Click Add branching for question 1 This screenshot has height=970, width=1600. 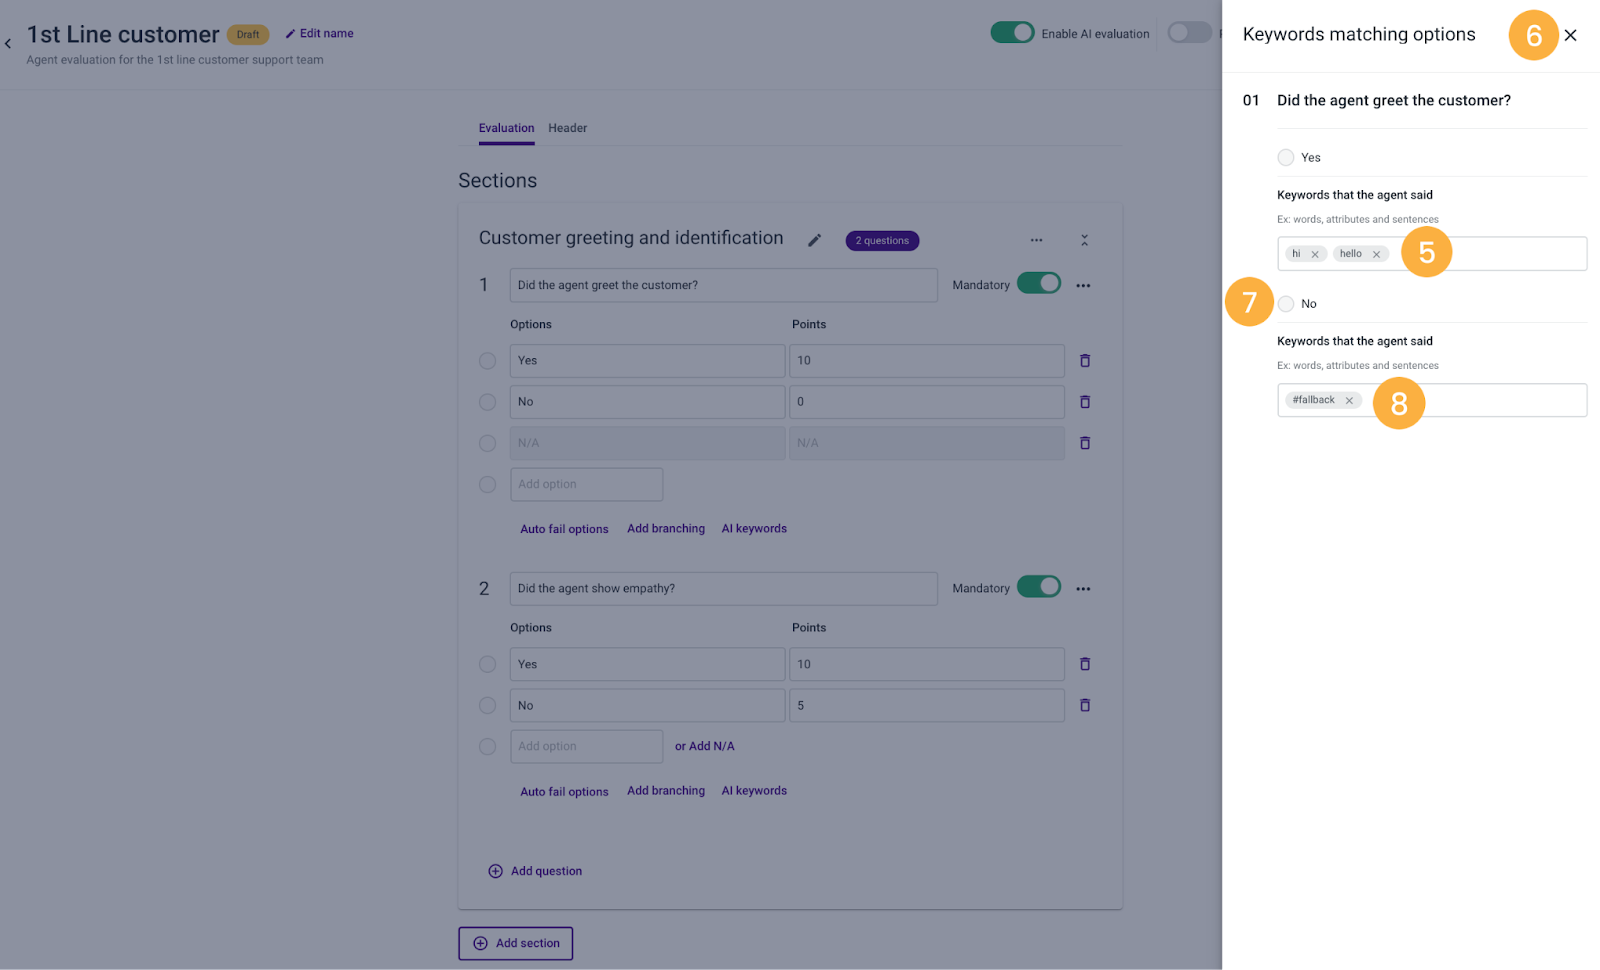666,529
